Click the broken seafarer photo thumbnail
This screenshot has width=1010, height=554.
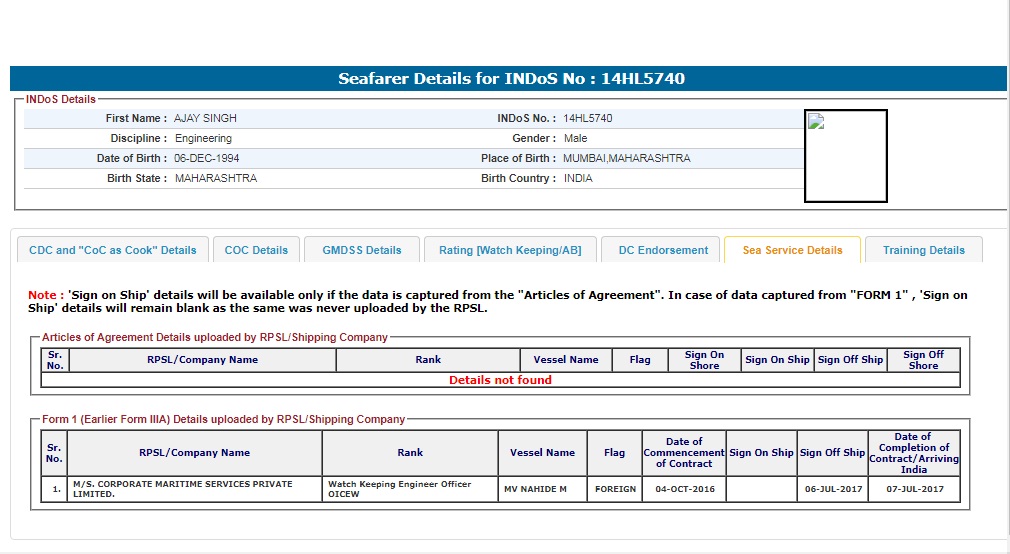845,155
